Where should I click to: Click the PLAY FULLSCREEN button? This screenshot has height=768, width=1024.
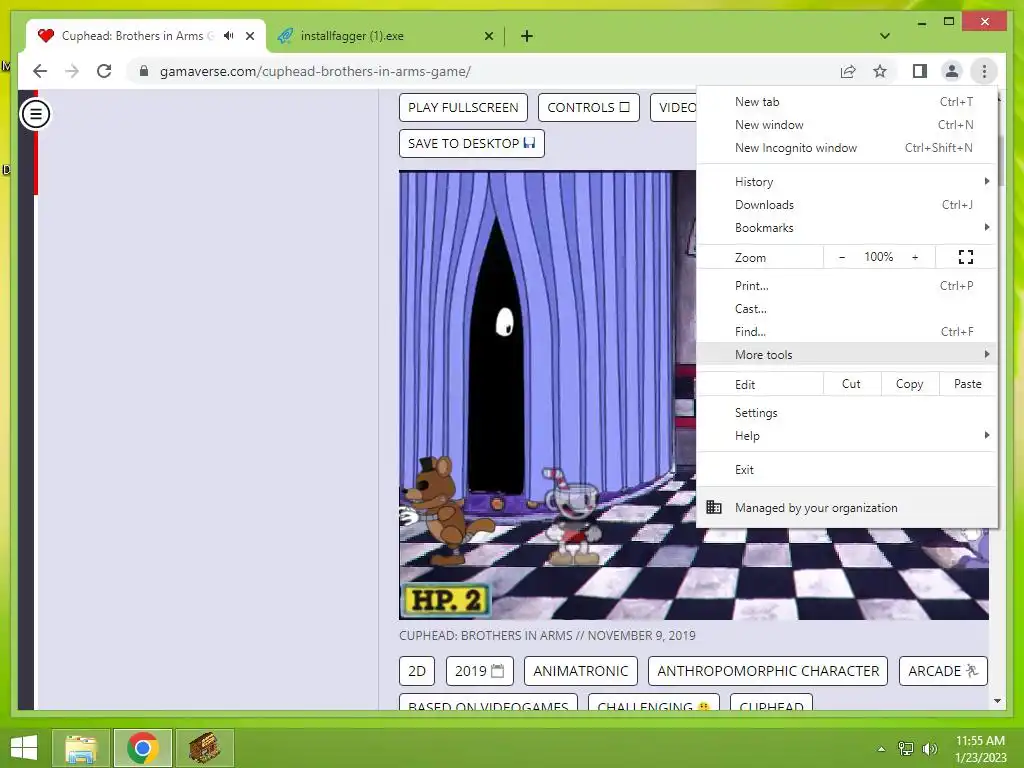(463, 107)
